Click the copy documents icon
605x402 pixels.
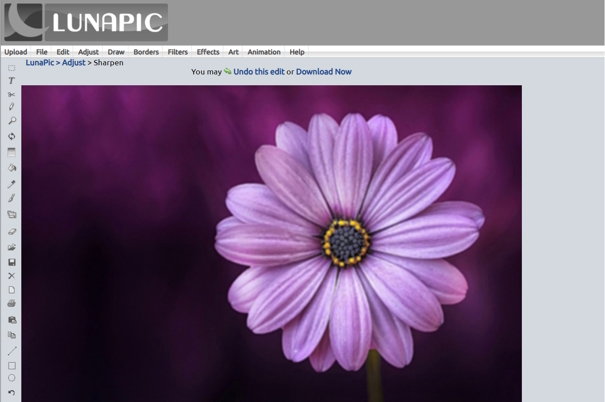pos(12,335)
